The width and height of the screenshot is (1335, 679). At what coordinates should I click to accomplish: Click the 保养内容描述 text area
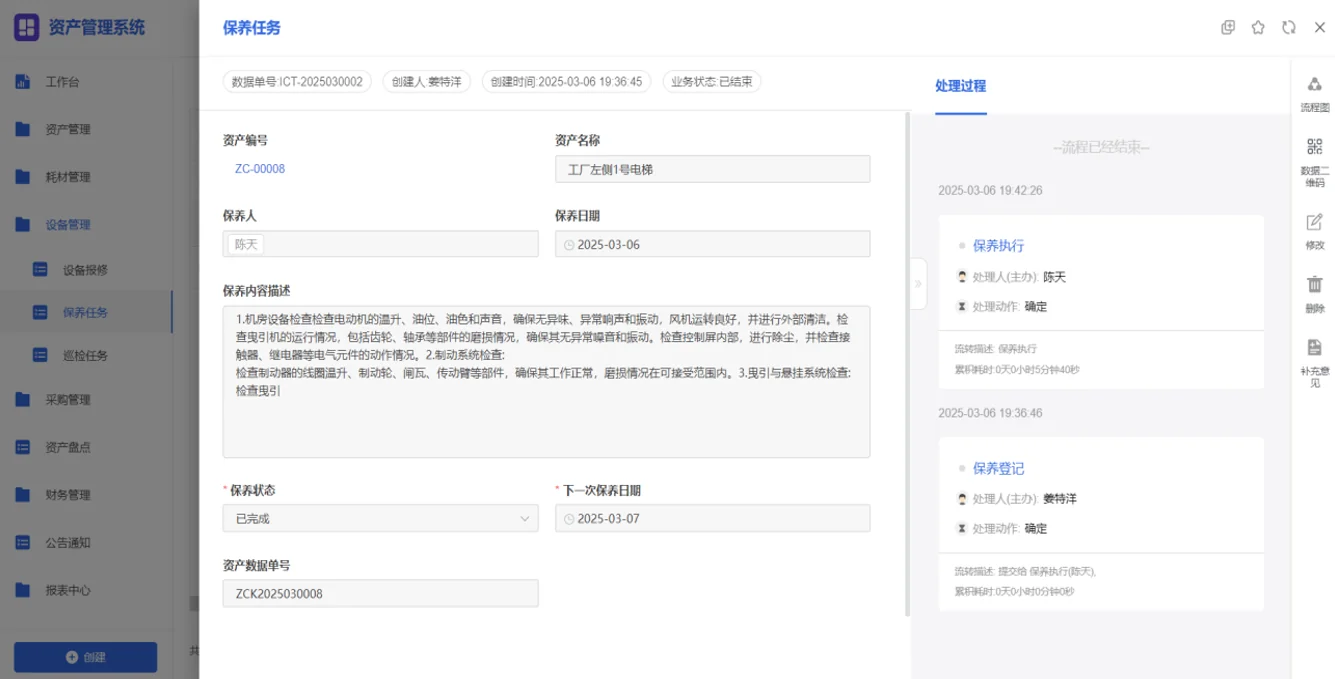coord(546,381)
